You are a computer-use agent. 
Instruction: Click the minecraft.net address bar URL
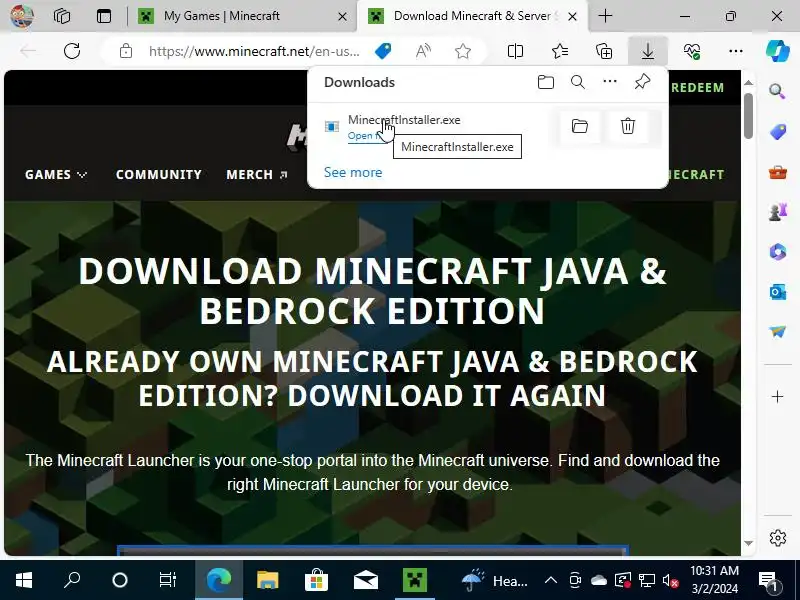254,51
